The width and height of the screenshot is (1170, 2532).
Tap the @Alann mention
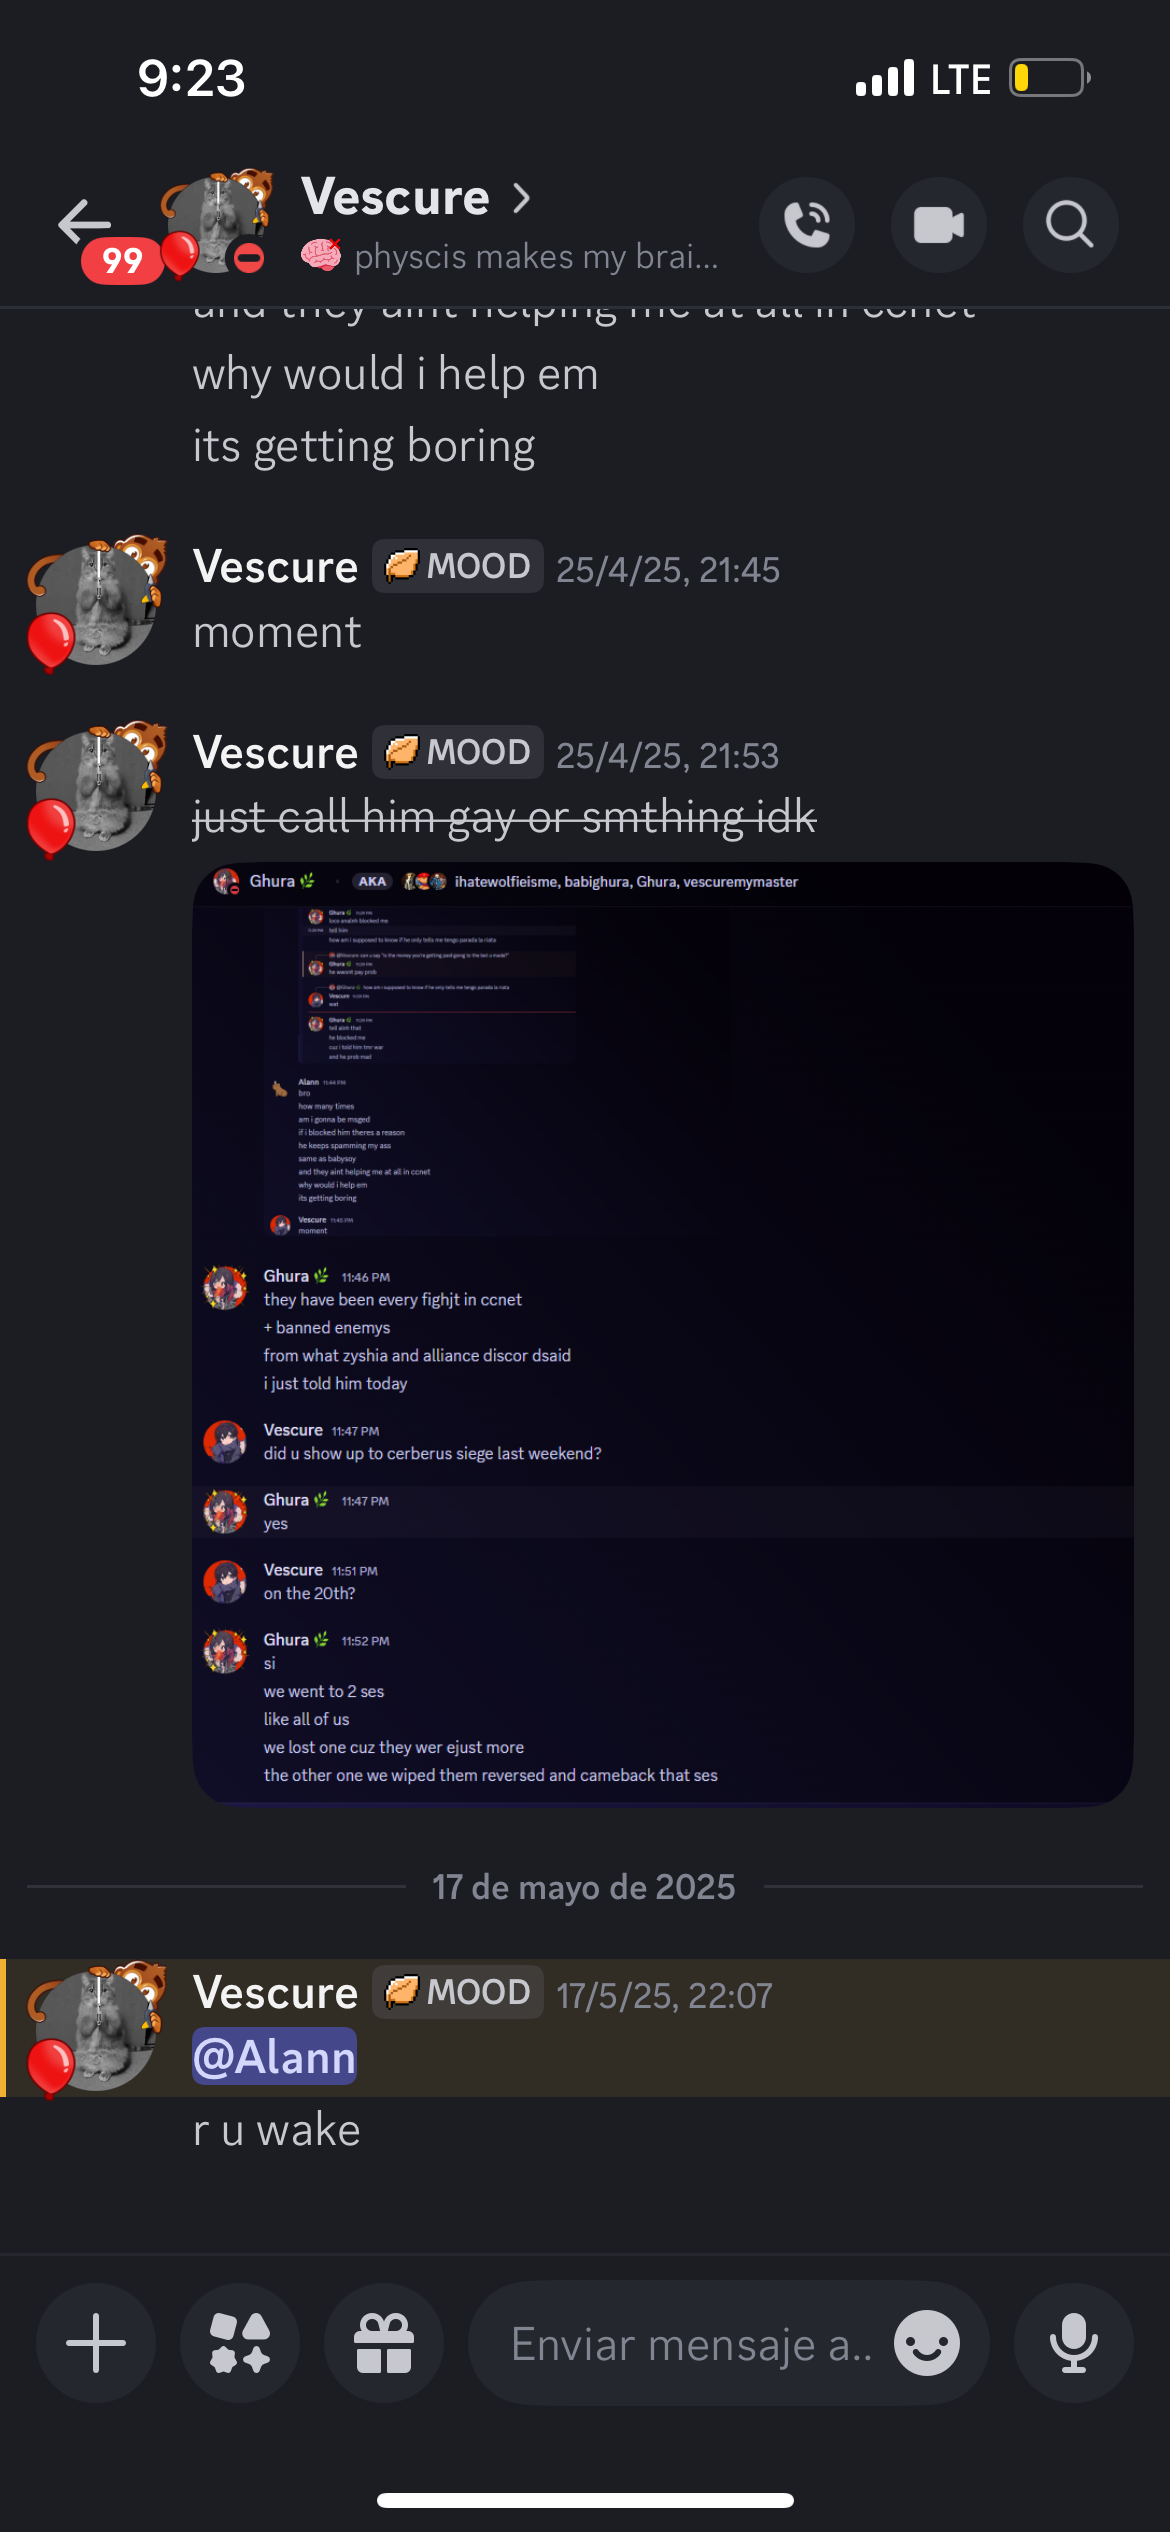[x=274, y=2057]
